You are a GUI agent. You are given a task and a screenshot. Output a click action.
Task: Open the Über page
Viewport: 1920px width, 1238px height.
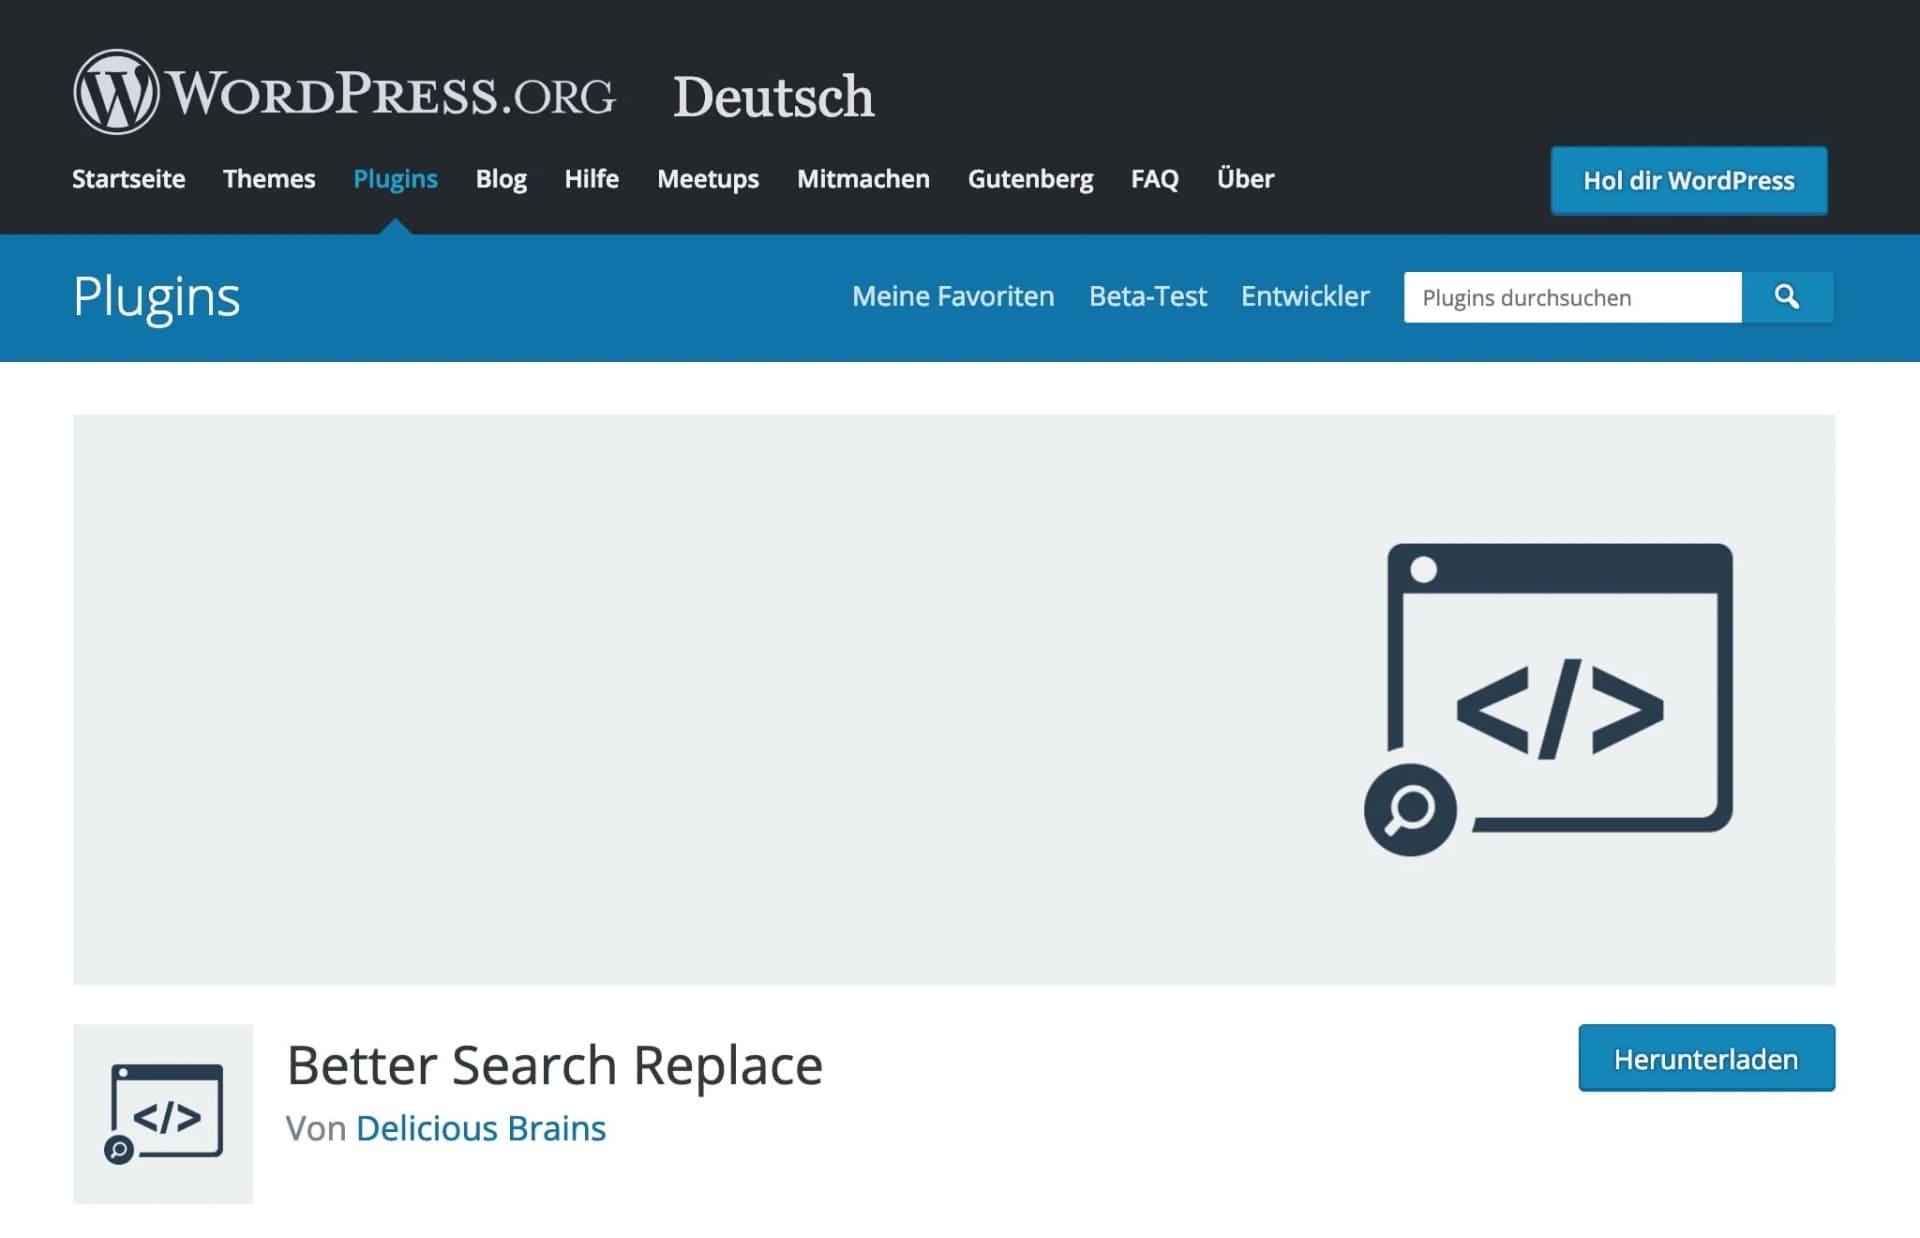[1245, 179]
